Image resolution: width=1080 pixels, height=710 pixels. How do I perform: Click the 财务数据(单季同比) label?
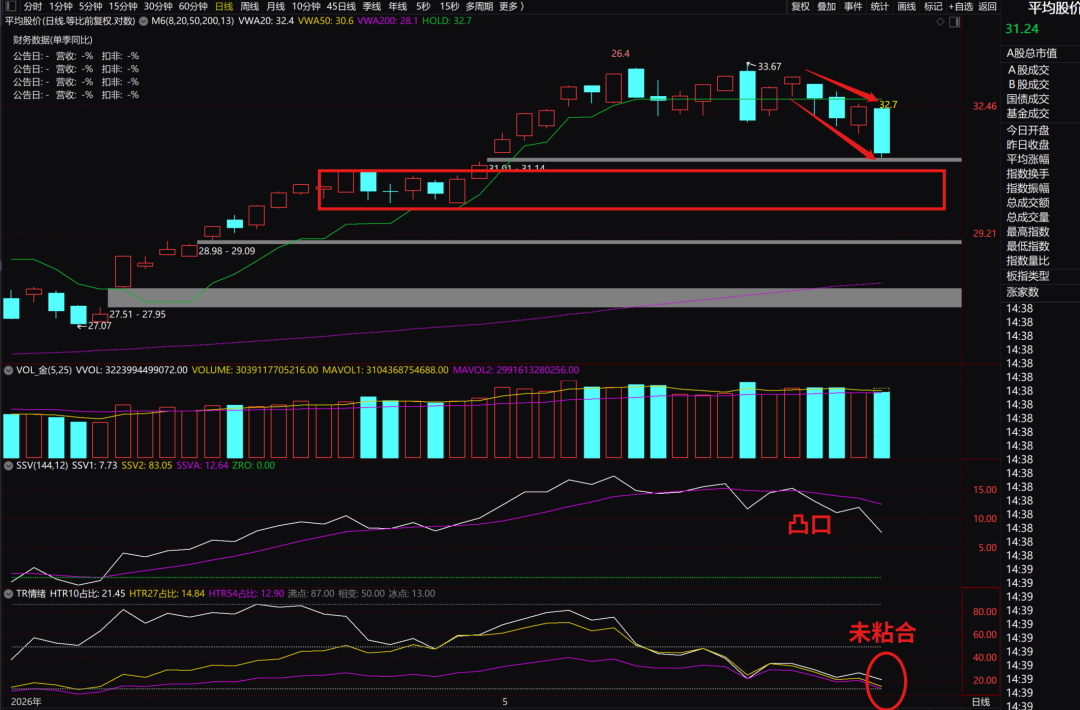[x=52, y=40]
